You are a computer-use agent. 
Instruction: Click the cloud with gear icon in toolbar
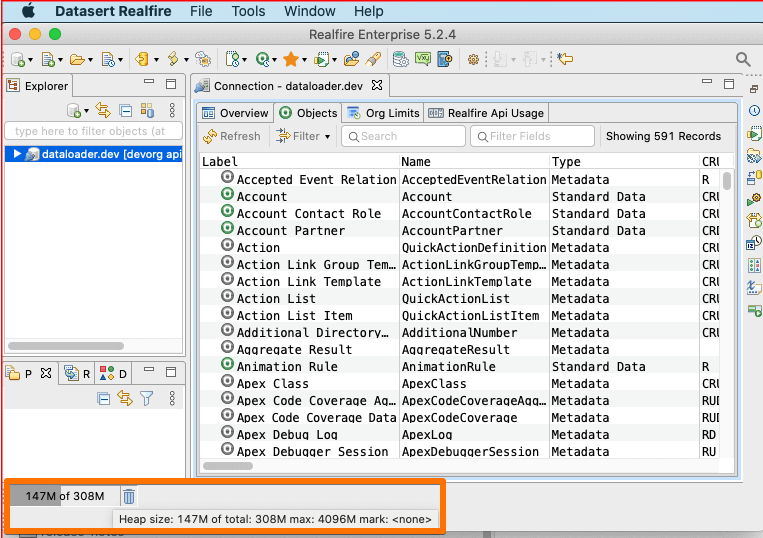(203, 59)
